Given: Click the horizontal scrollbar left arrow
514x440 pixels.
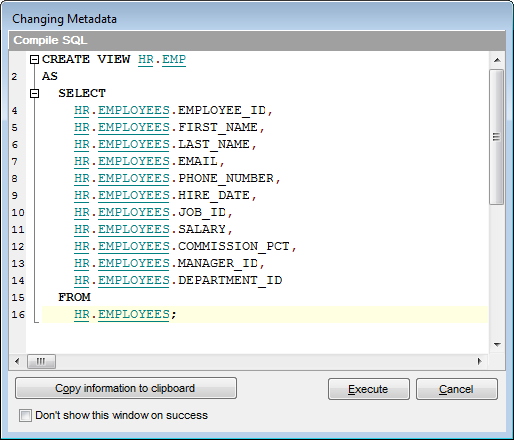Looking at the screenshot, I should [17, 361].
